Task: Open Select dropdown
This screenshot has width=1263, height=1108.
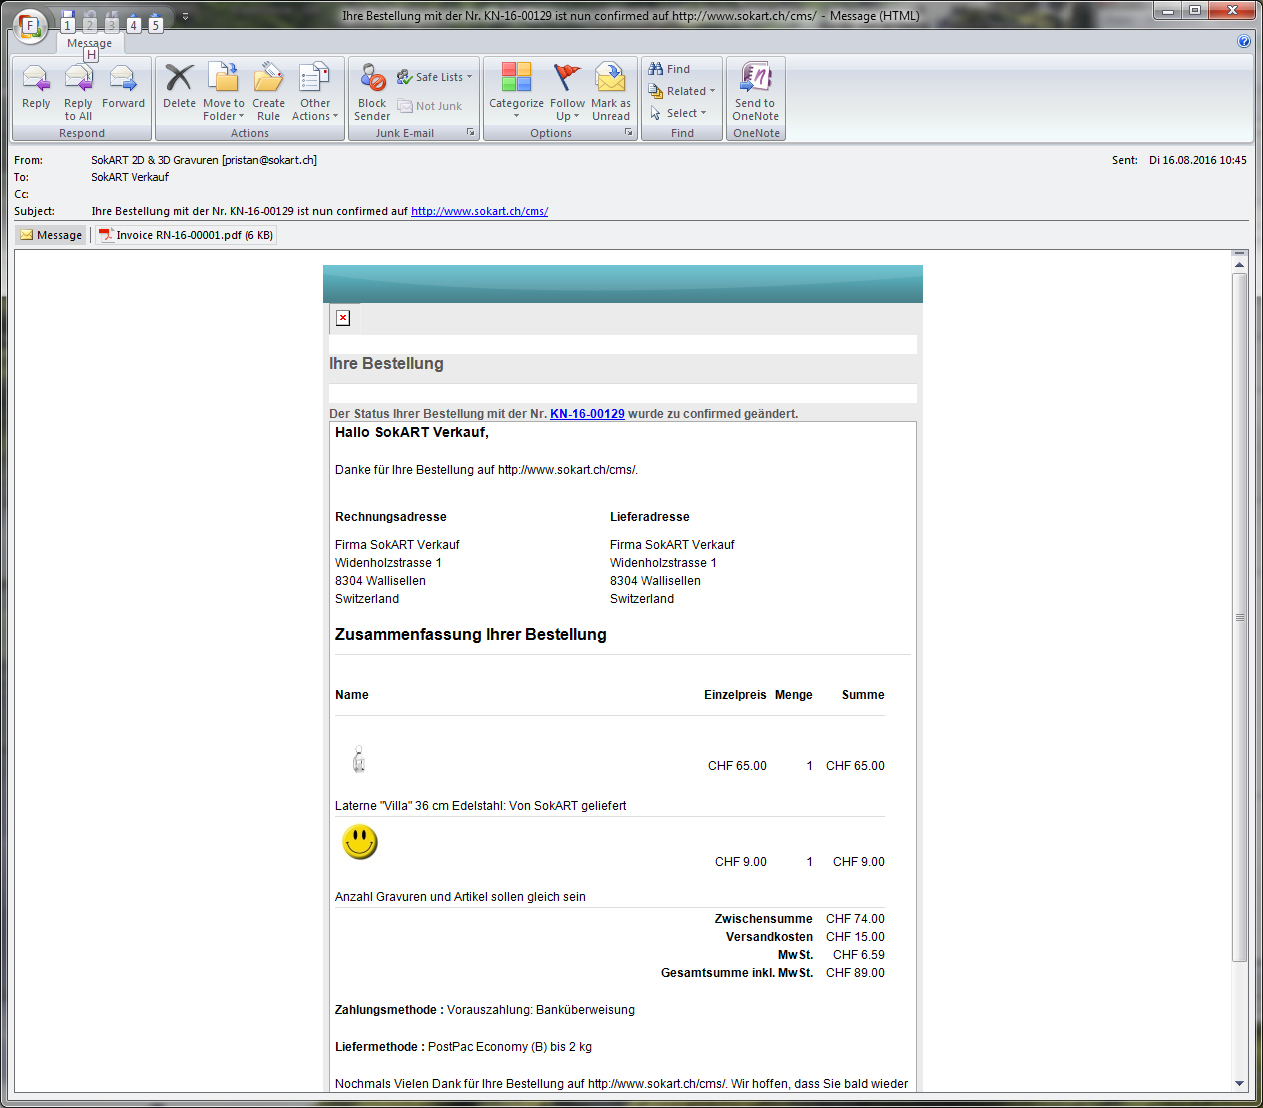Action: tap(678, 113)
